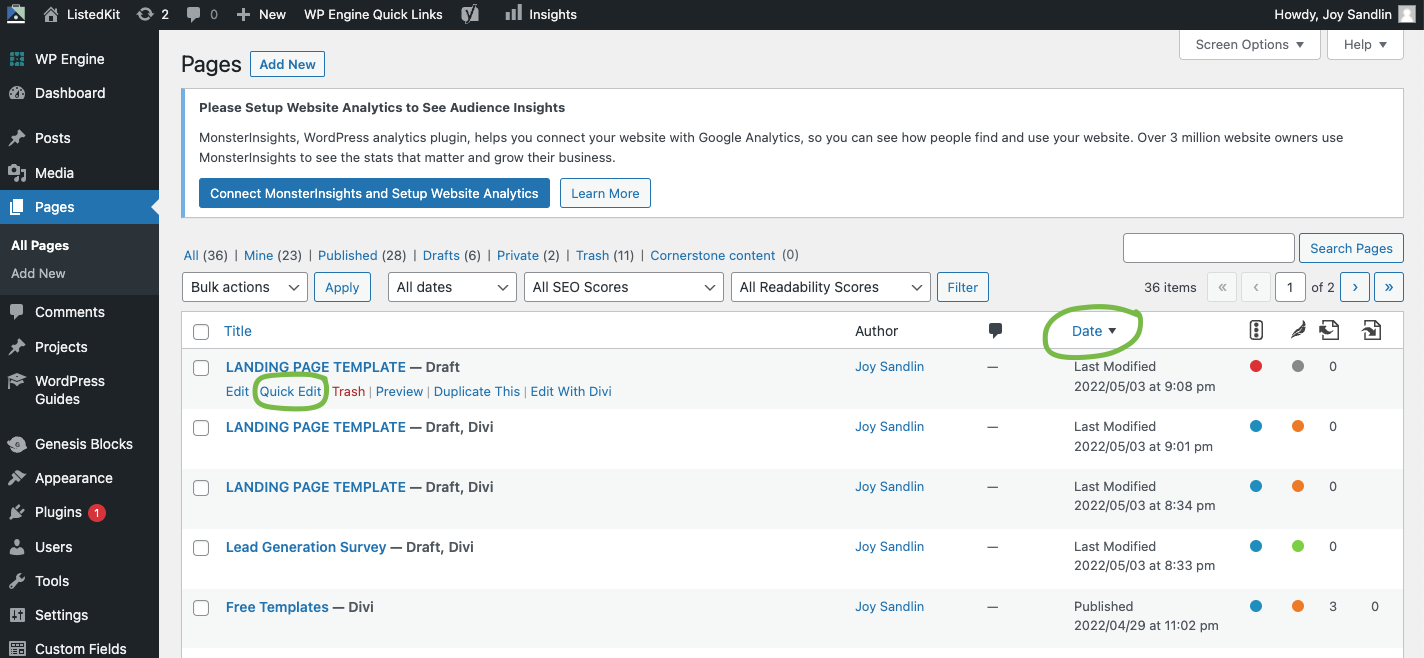The image size is (1424, 658).
Task: Click the current page number field
Action: (1290, 287)
